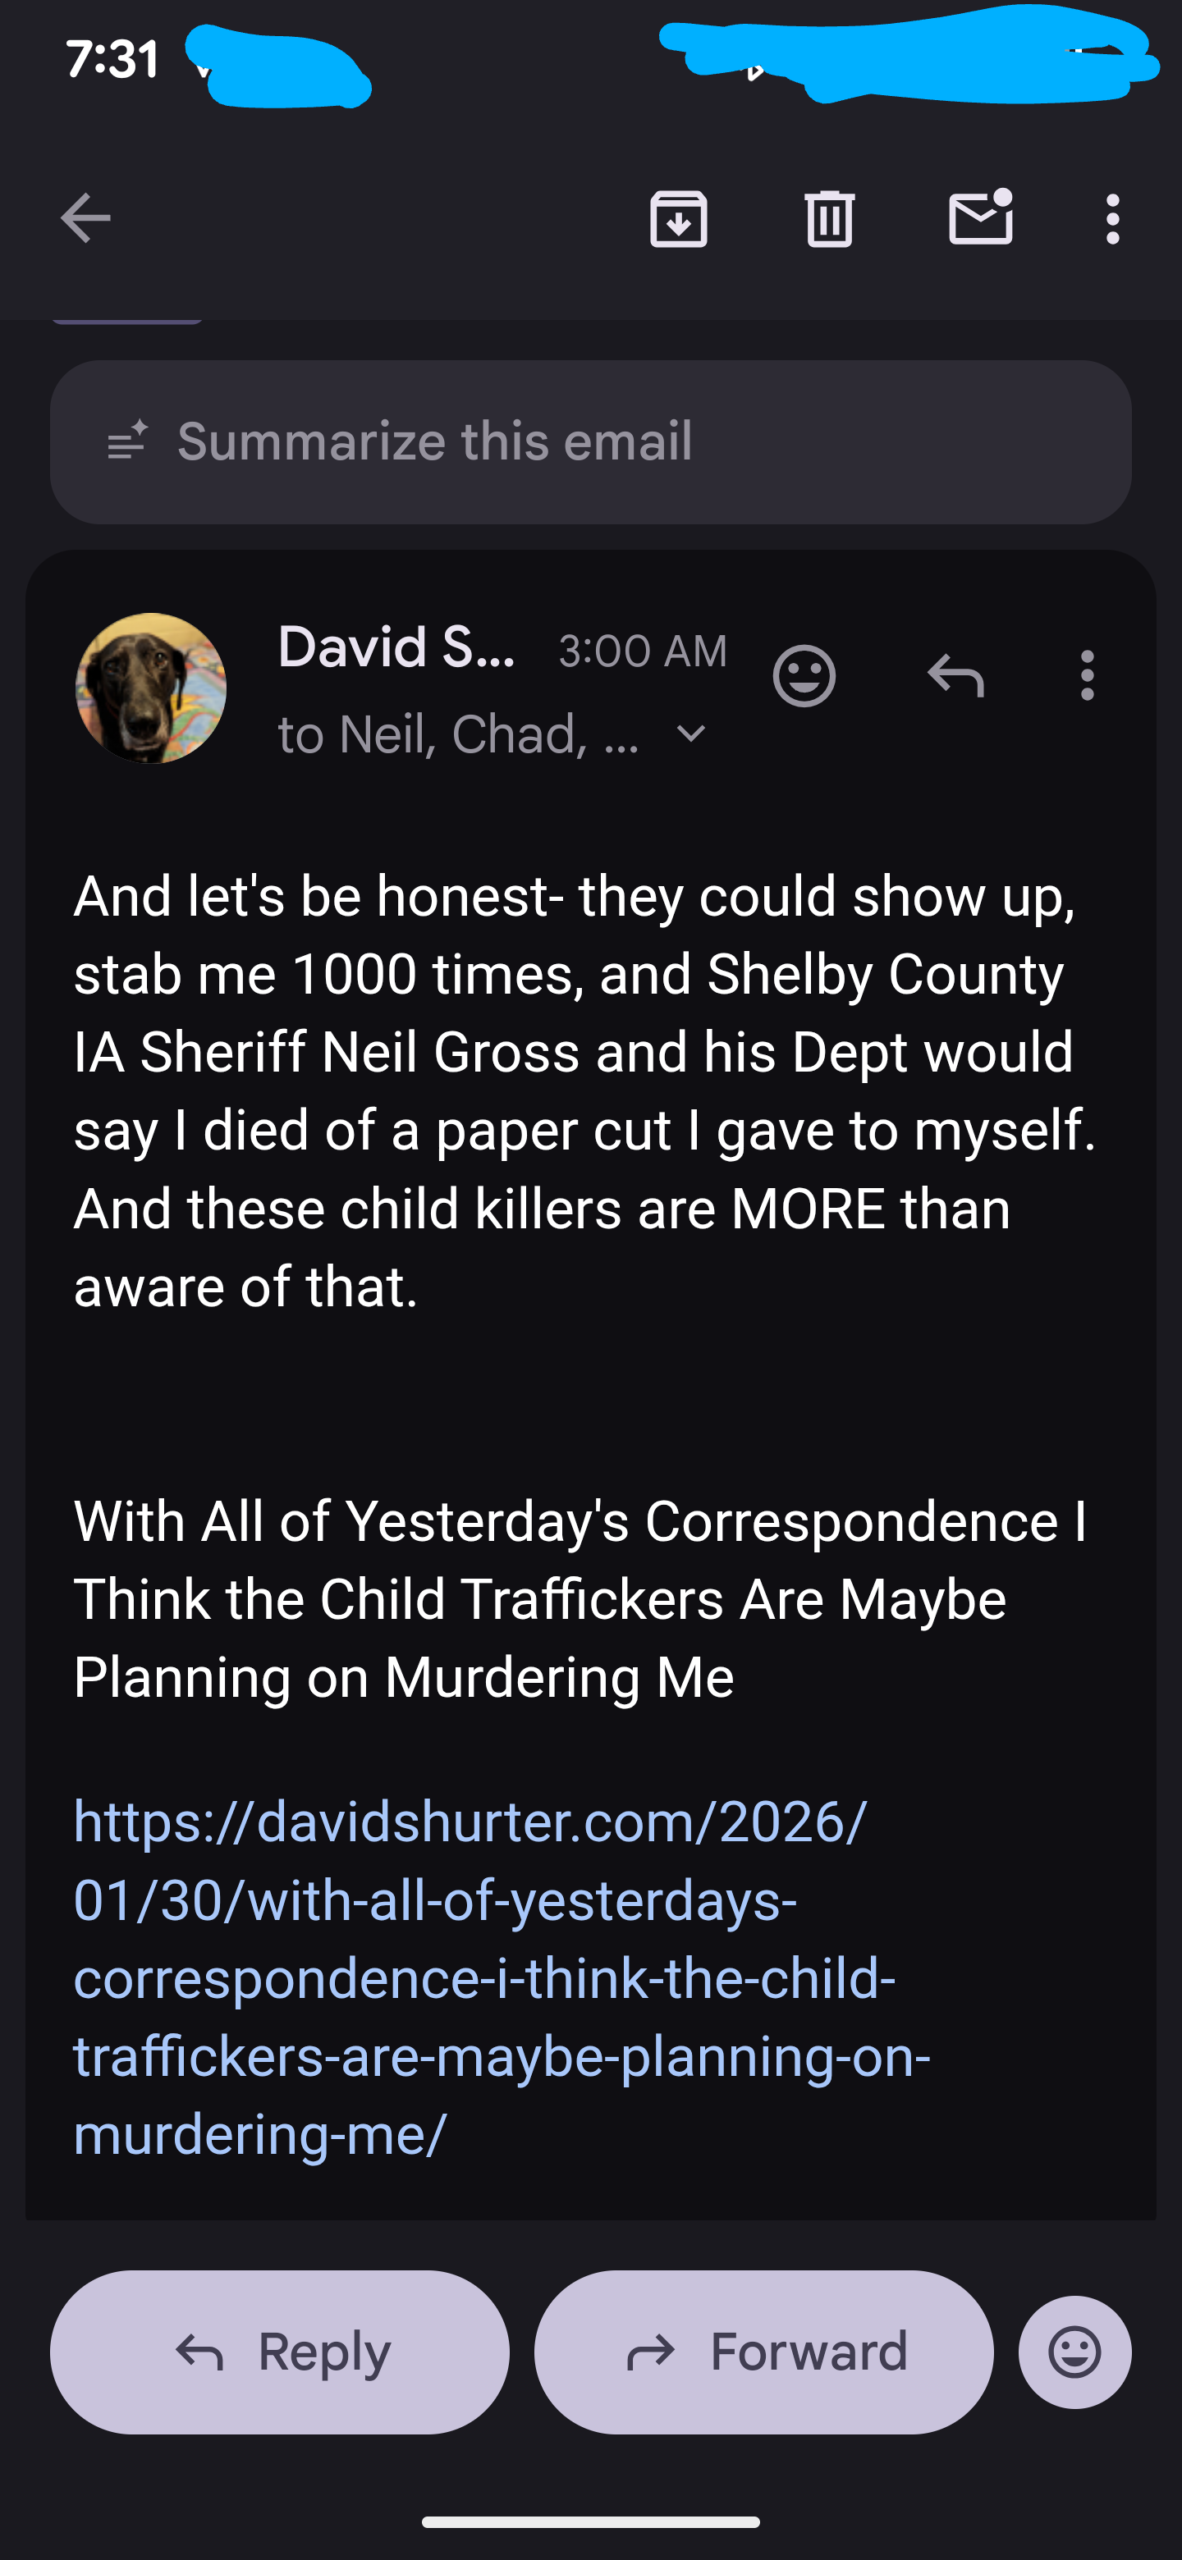Tap the 7:31 status bar clock
The image size is (1182, 2560).
[112, 59]
